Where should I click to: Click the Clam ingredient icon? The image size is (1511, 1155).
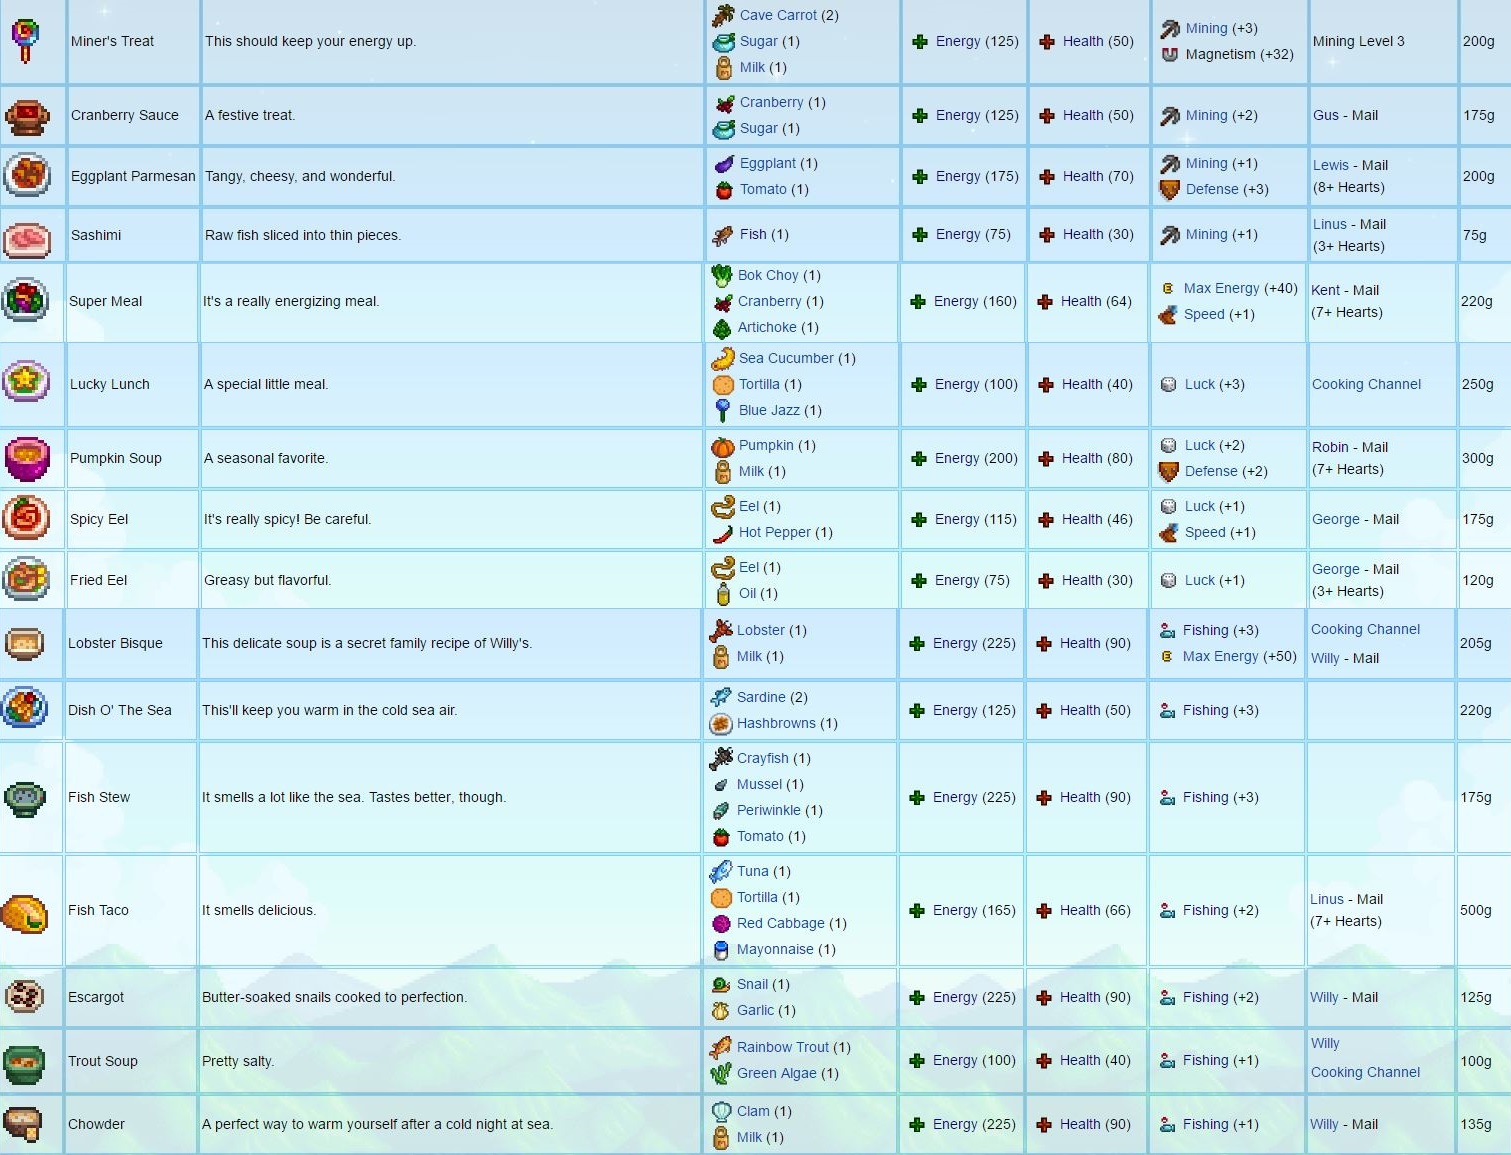coord(721,1111)
